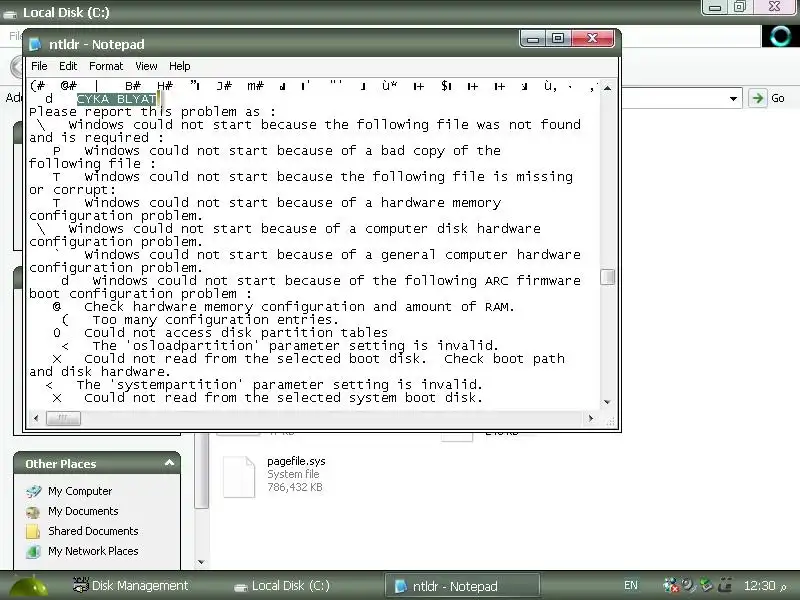This screenshot has height=600, width=800.
Task: Select the pagefile.sys file icon
Action: [x=239, y=477]
